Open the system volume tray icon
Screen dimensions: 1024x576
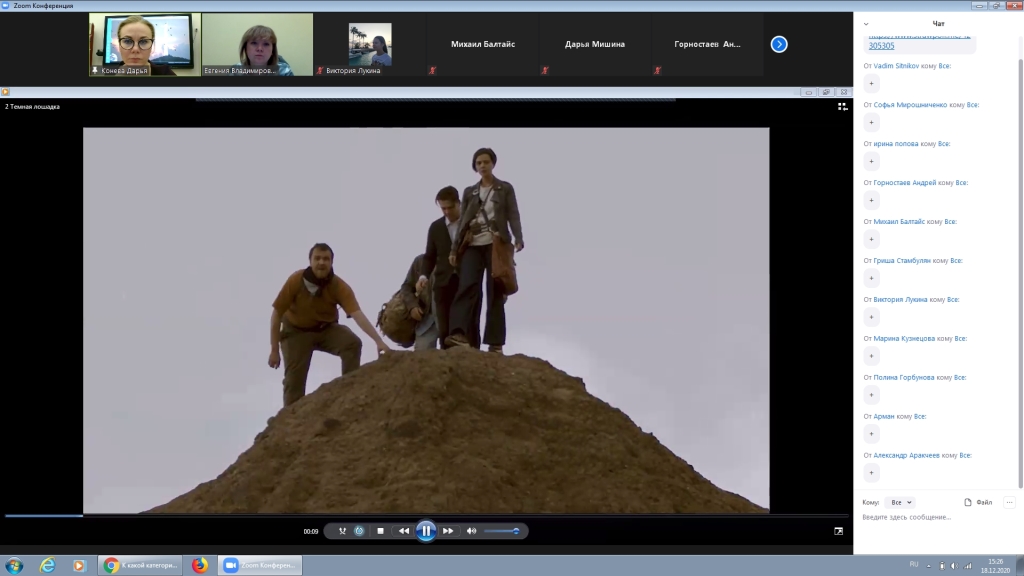pos(954,566)
